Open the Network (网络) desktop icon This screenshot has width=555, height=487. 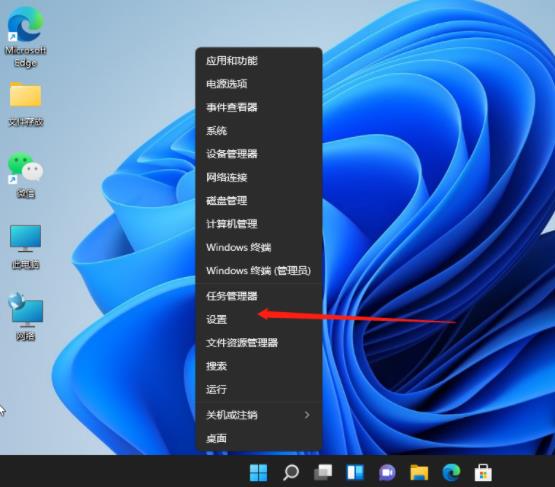pyautogui.click(x=25, y=317)
